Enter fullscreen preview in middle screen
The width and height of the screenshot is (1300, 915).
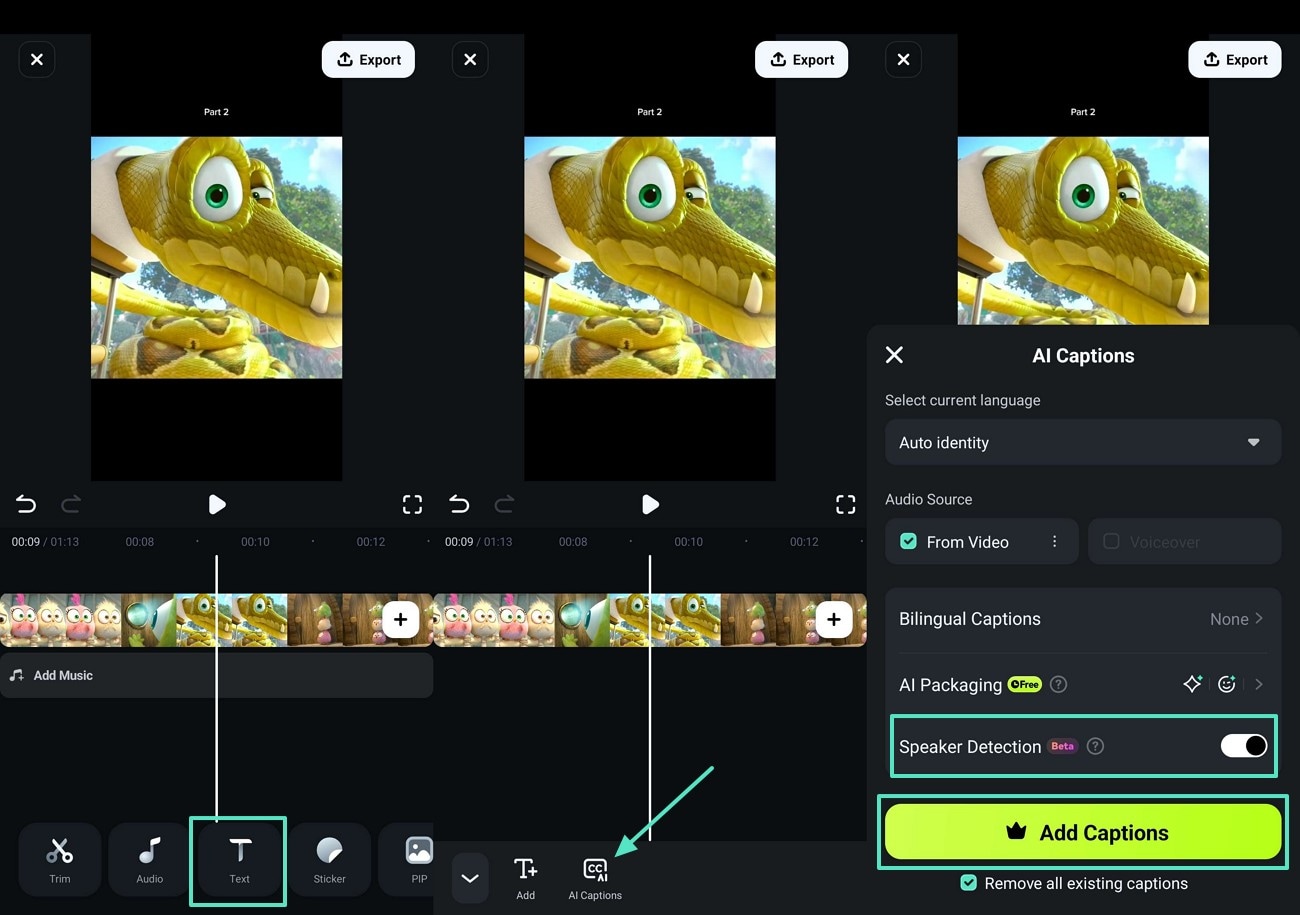[x=845, y=504]
